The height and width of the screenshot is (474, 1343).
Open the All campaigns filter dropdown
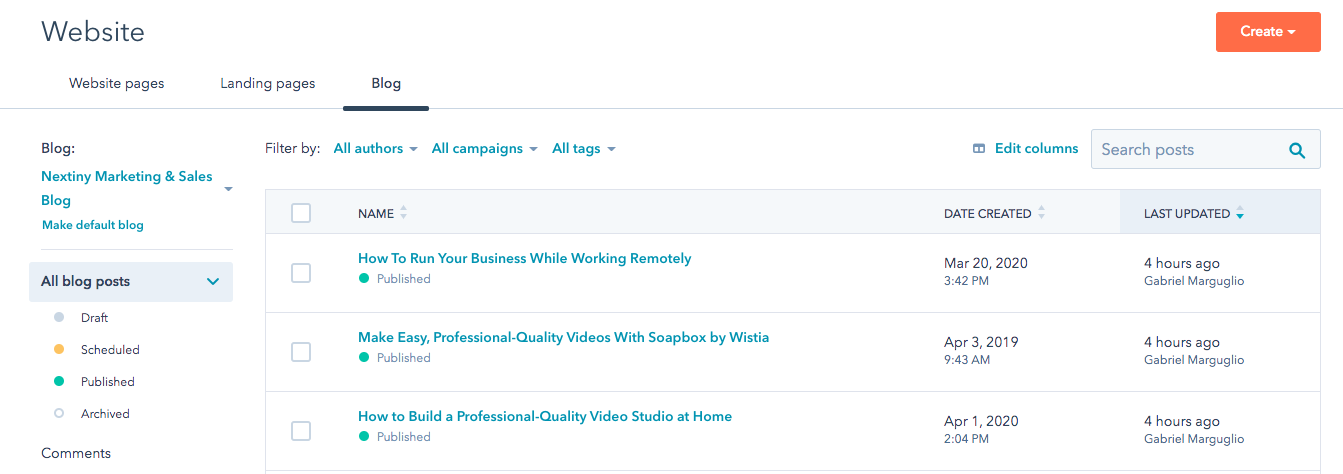click(485, 149)
